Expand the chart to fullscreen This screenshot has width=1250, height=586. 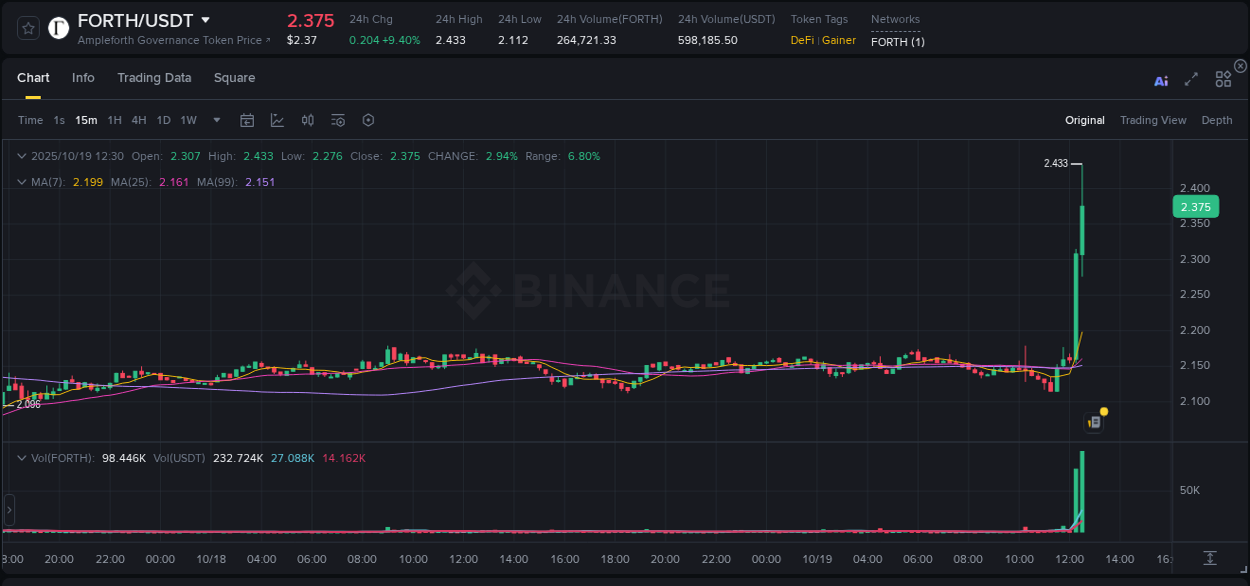(1191, 79)
